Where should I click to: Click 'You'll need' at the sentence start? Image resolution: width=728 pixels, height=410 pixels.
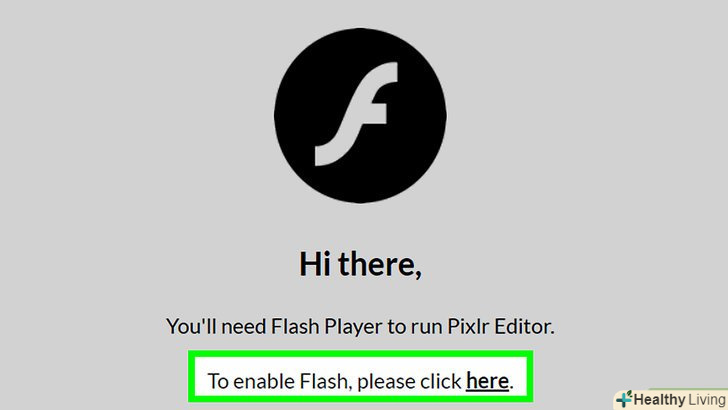point(215,326)
